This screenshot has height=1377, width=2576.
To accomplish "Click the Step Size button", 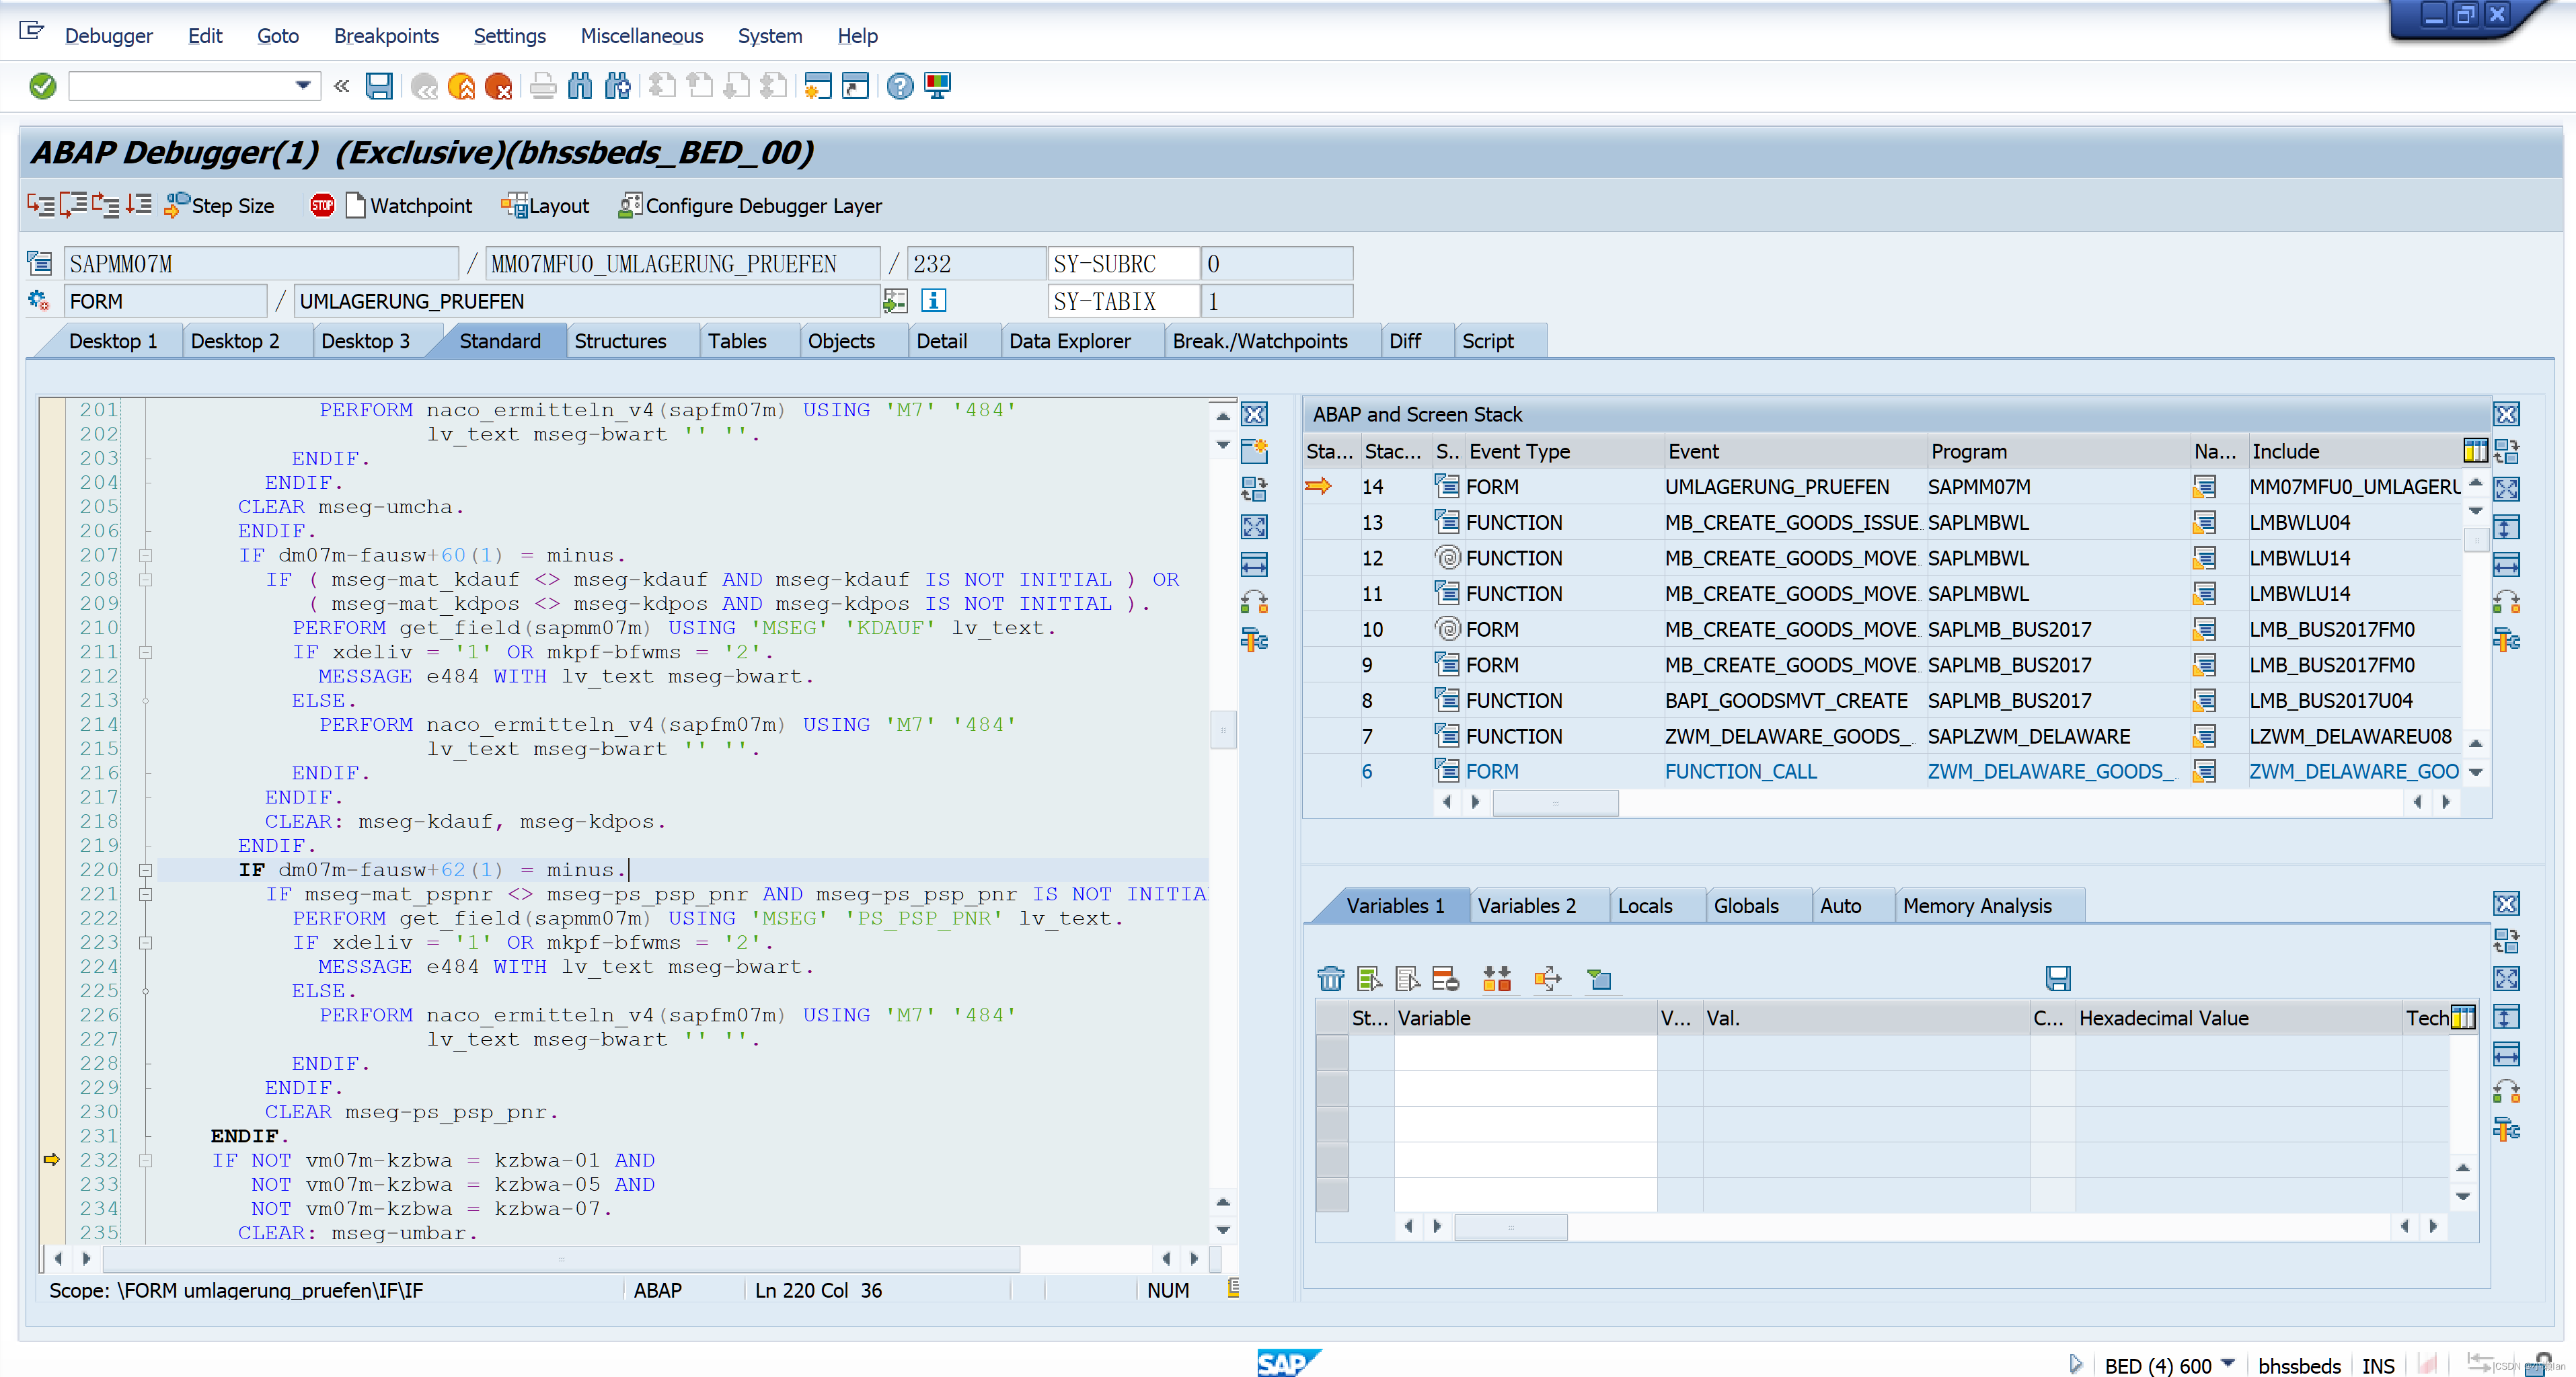I will (x=220, y=205).
